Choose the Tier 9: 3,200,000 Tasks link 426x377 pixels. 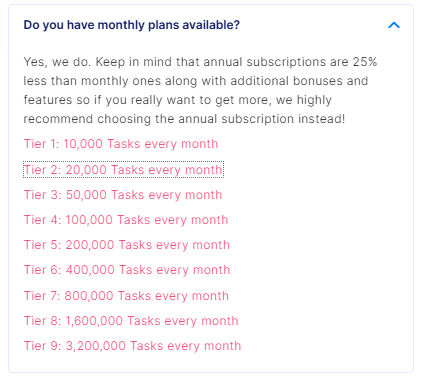pyautogui.click(x=132, y=346)
